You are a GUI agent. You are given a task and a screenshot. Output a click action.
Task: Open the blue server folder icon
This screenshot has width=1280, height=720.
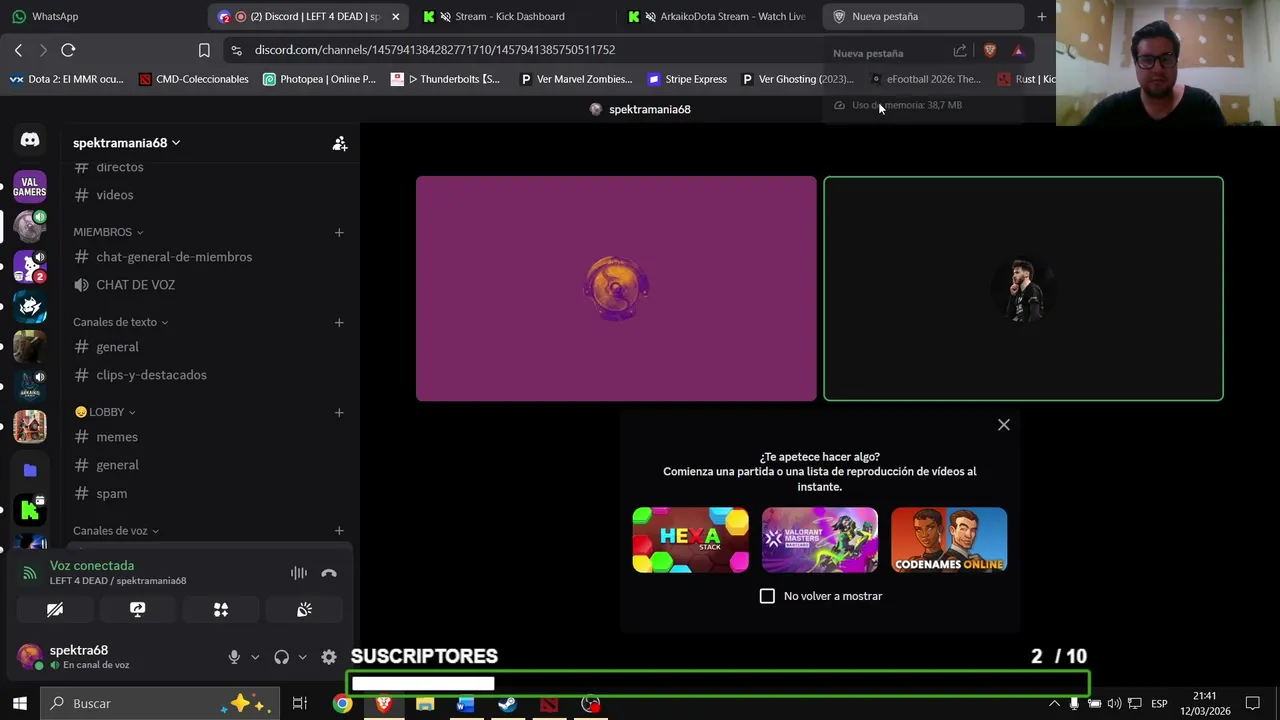click(30, 470)
